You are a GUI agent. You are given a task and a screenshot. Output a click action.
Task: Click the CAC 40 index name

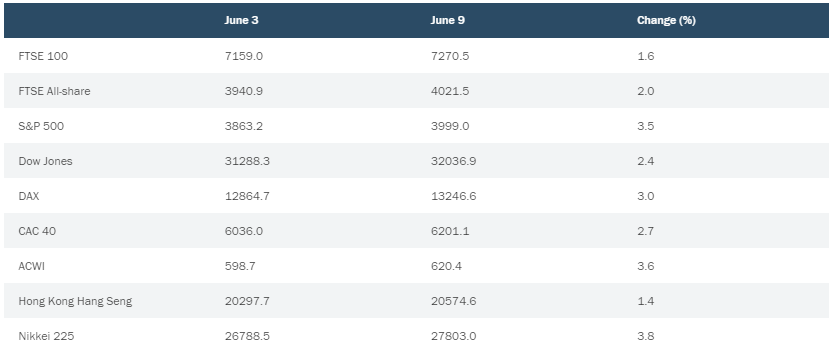click(37, 231)
